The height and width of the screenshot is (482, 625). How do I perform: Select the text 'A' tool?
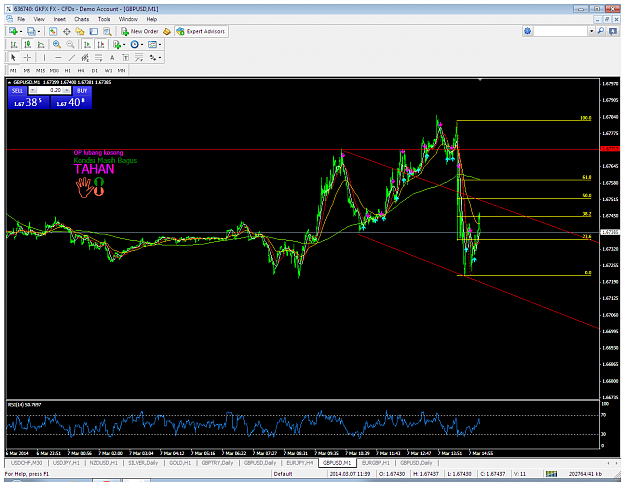pyautogui.click(x=112, y=58)
